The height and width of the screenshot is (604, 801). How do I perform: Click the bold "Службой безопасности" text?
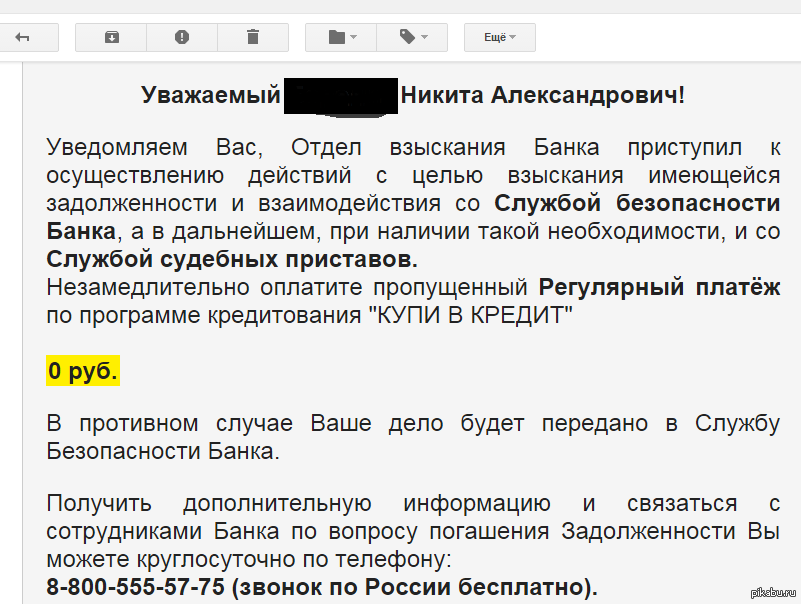click(x=637, y=203)
